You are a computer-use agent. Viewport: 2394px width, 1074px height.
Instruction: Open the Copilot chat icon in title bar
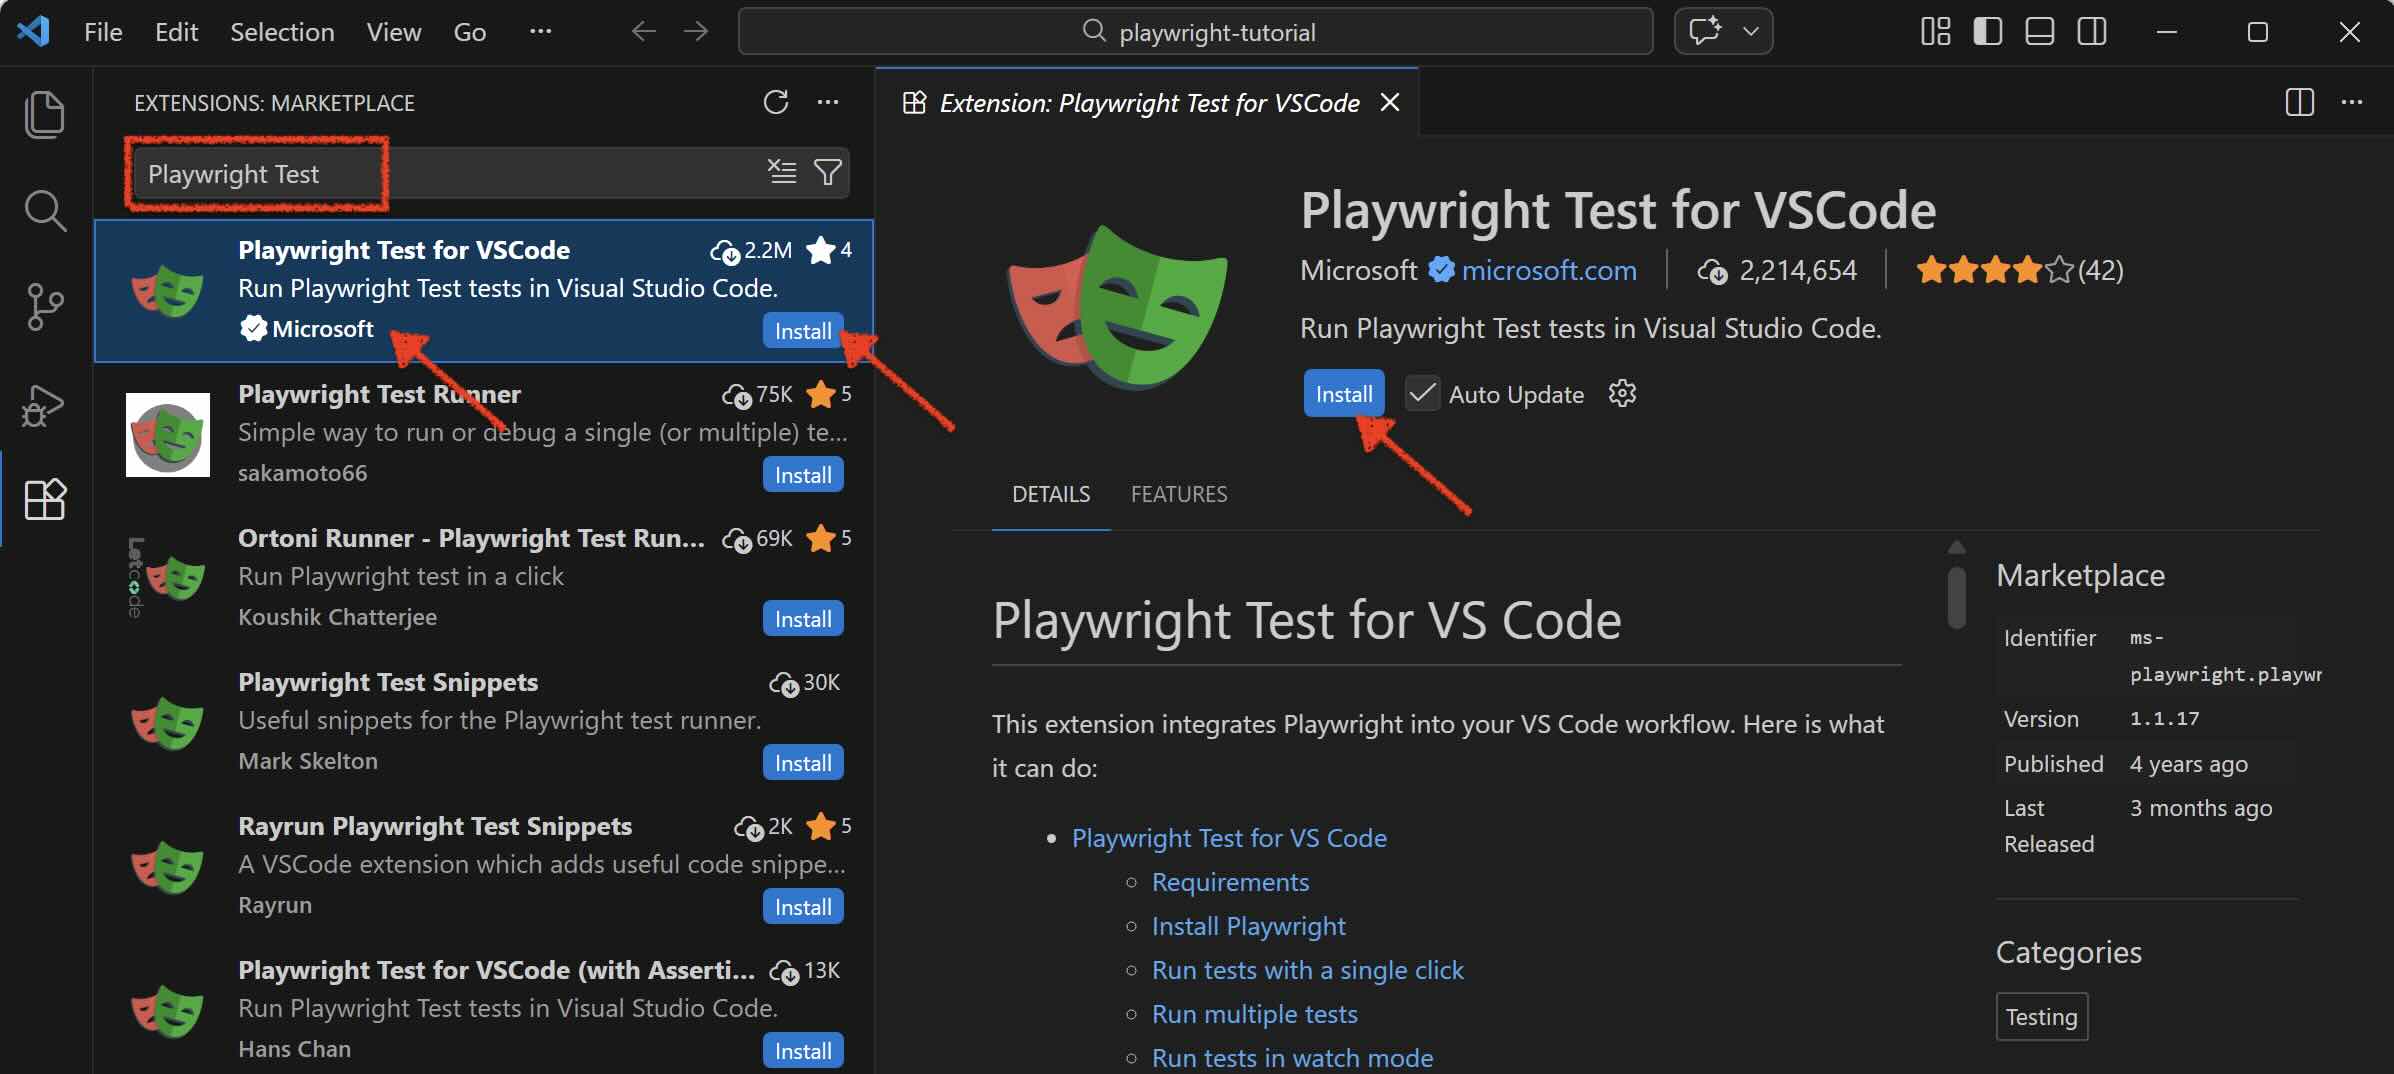tap(1705, 31)
